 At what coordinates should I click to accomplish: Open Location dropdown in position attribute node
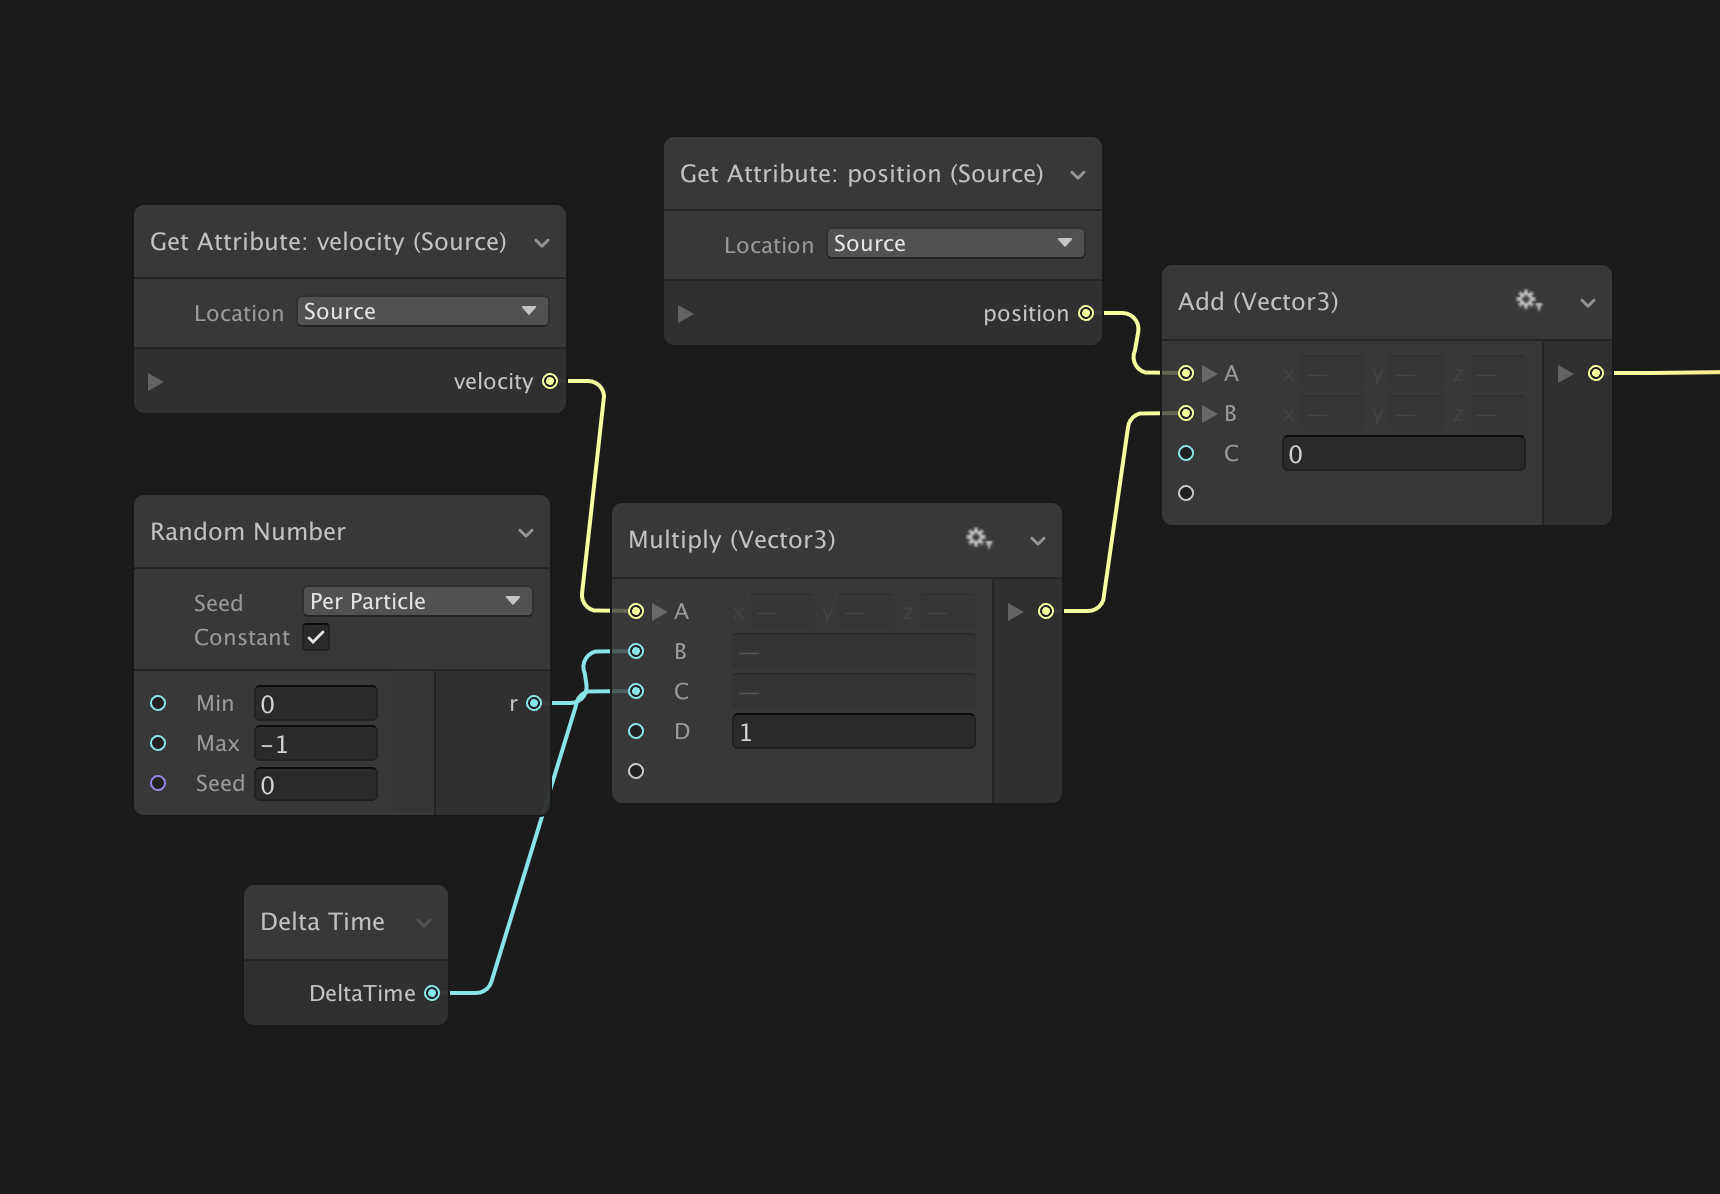click(x=955, y=243)
